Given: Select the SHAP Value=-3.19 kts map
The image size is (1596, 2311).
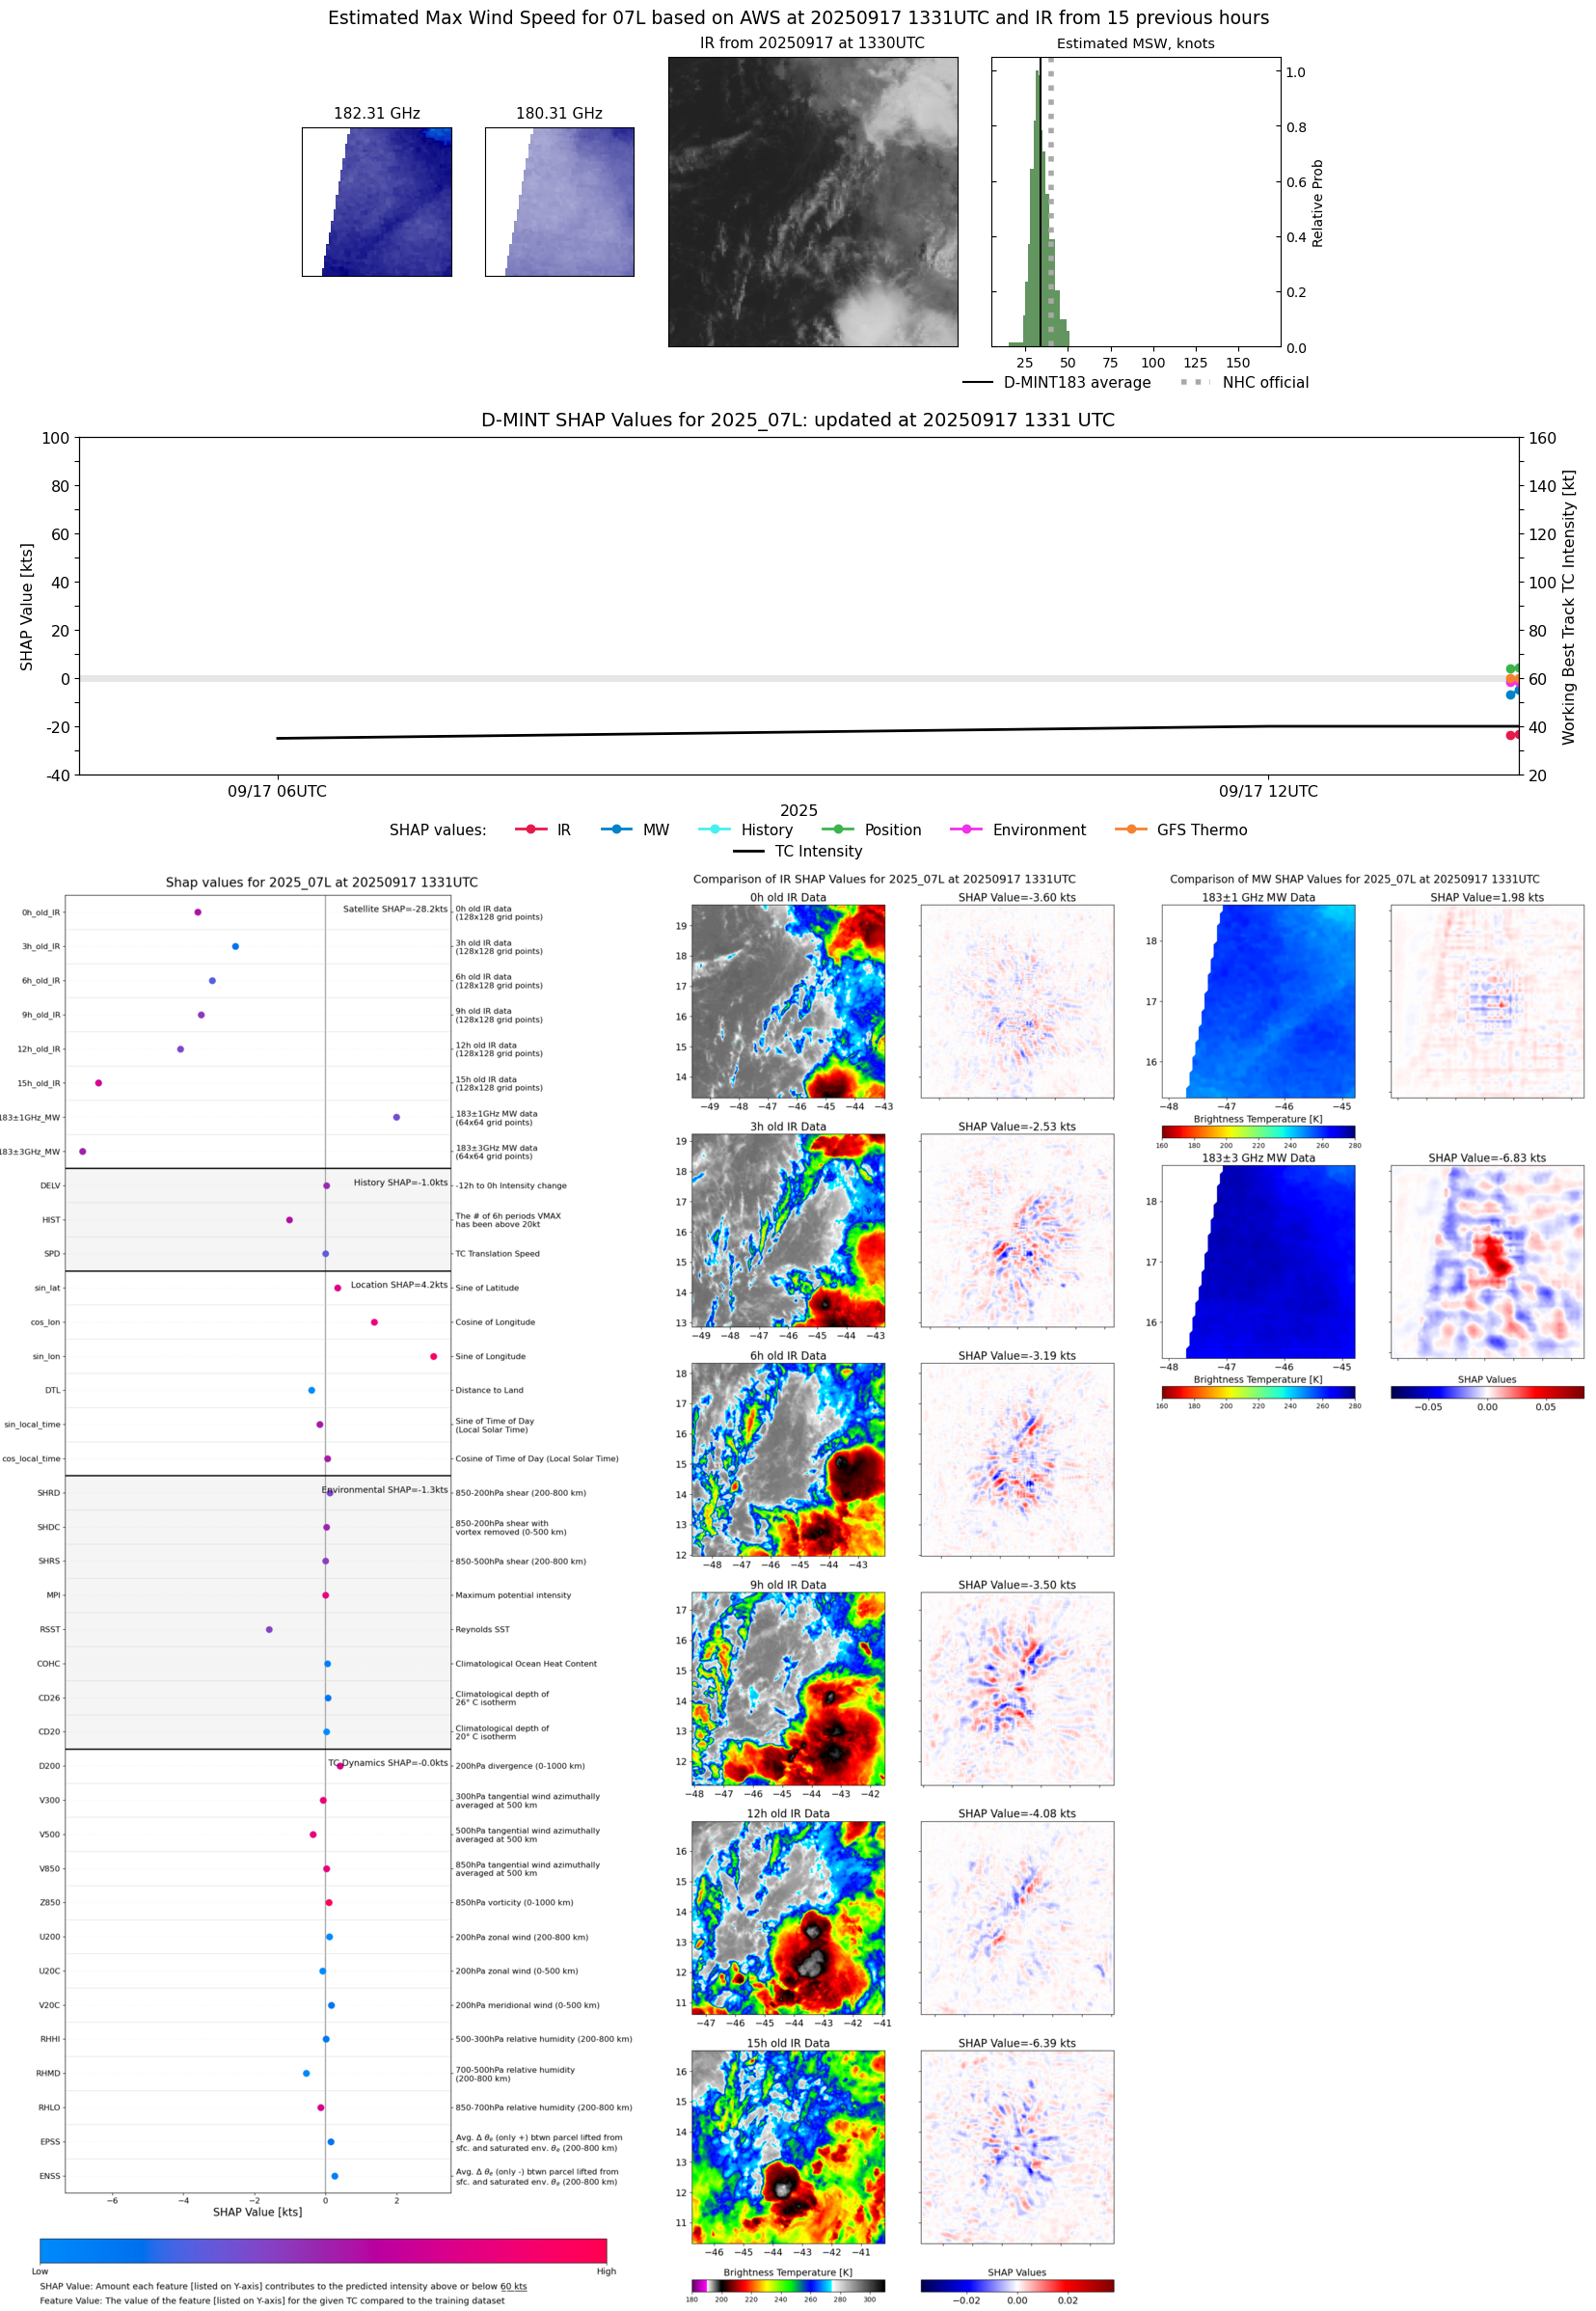Looking at the screenshot, I should point(1017,1459).
